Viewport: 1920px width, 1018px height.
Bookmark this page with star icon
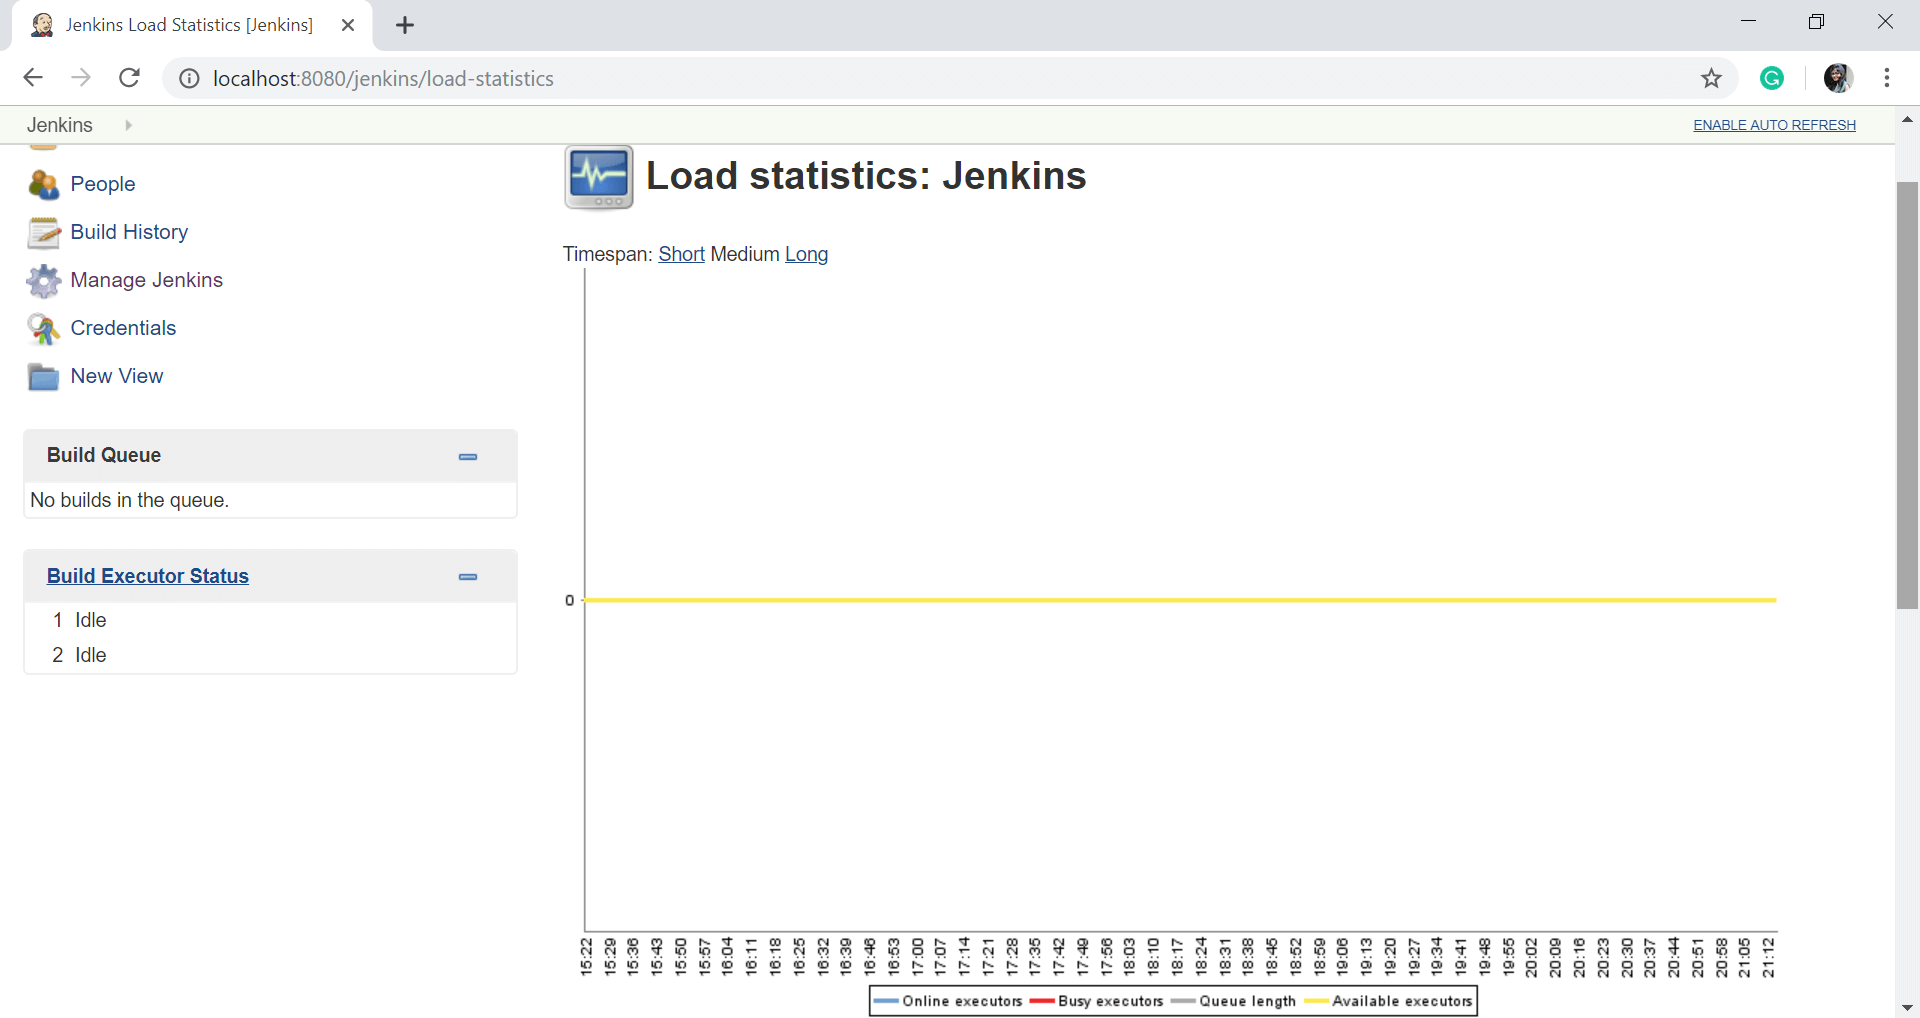[x=1712, y=78]
